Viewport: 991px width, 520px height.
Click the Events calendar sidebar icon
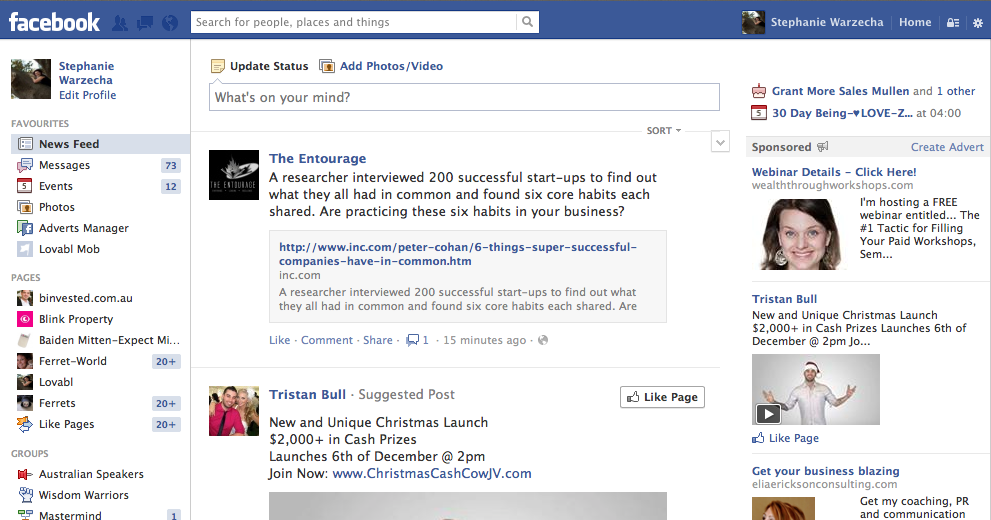point(24,186)
